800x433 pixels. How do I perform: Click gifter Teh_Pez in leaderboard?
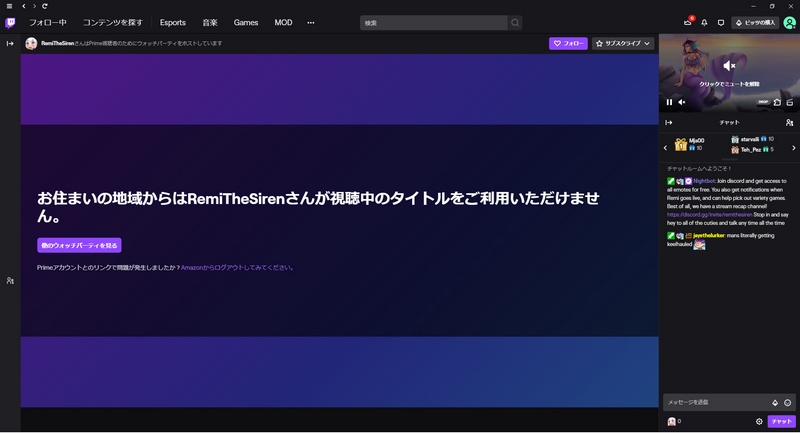[x=752, y=149]
